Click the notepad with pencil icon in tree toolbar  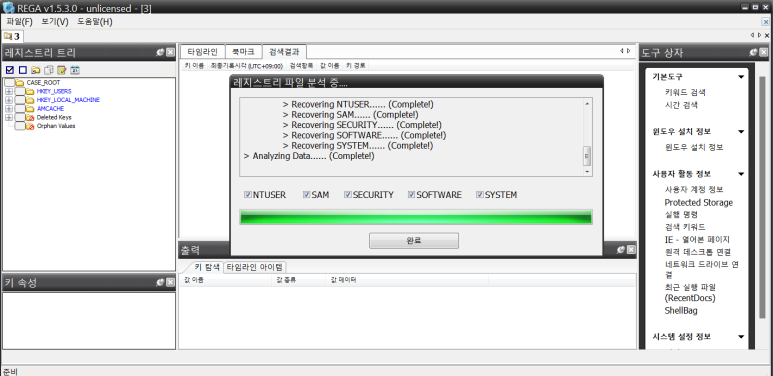pos(62,70)
